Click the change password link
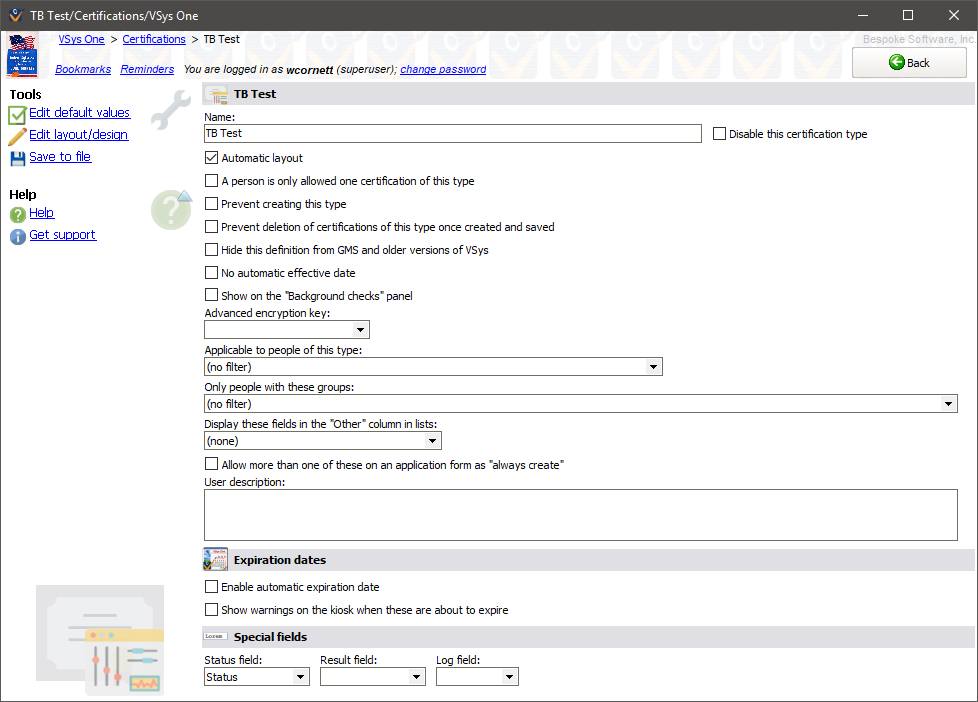 [x=443, y=70]
